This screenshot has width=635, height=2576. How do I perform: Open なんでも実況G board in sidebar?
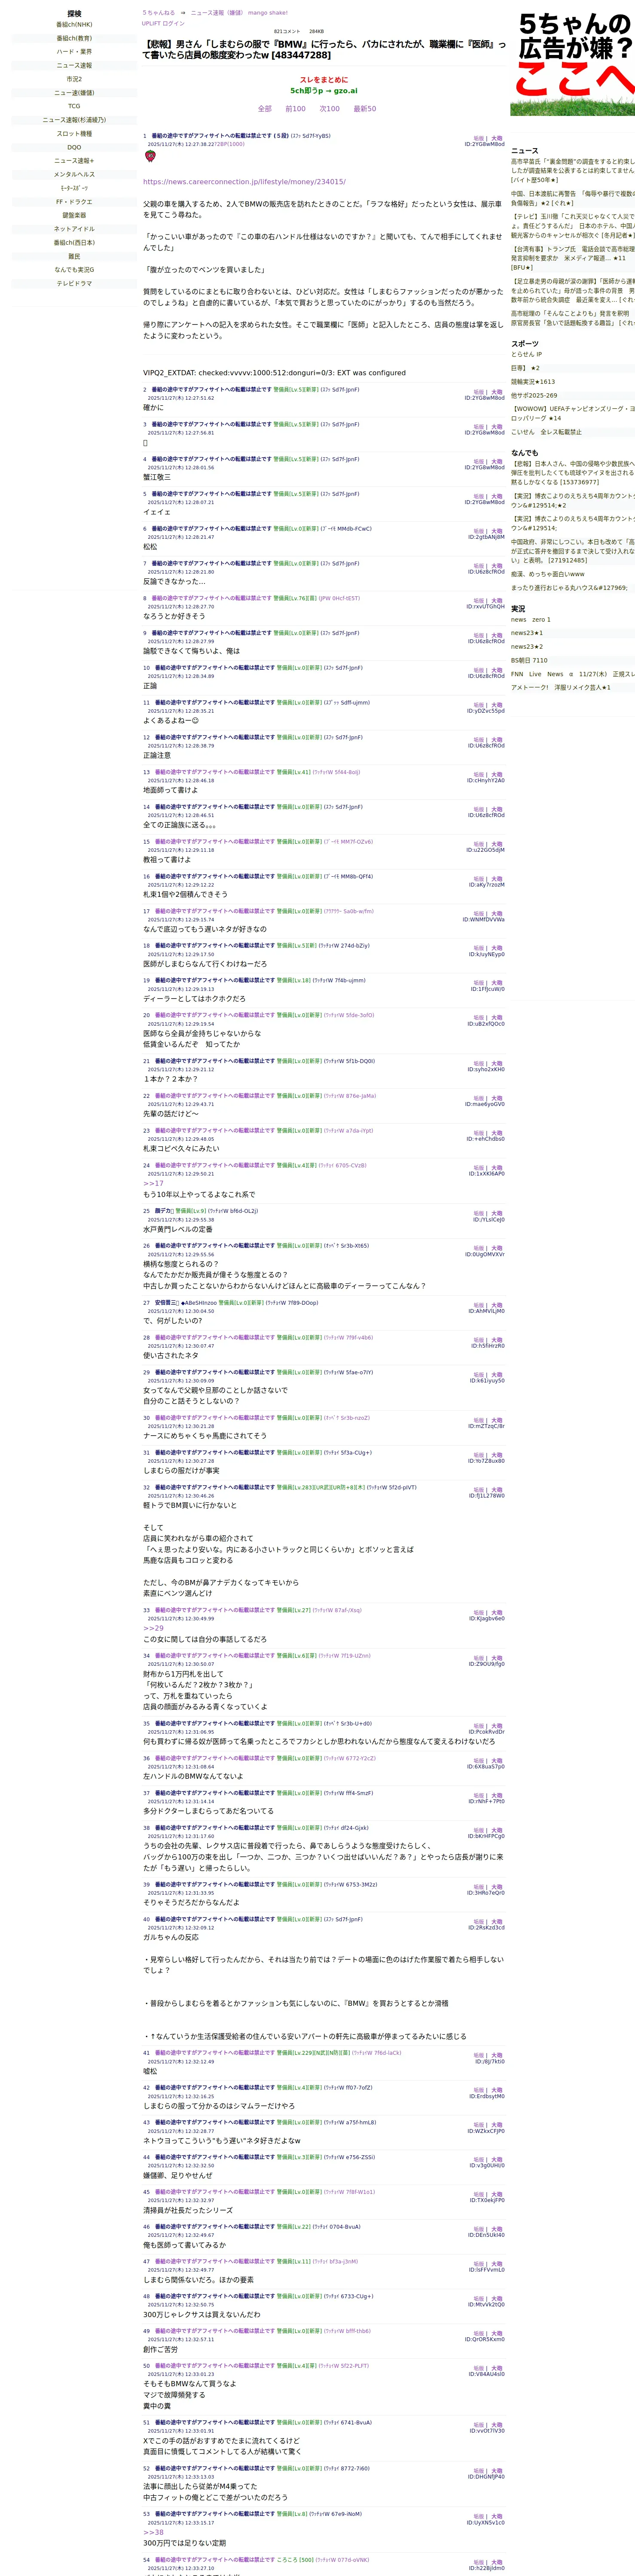point(74,270)
